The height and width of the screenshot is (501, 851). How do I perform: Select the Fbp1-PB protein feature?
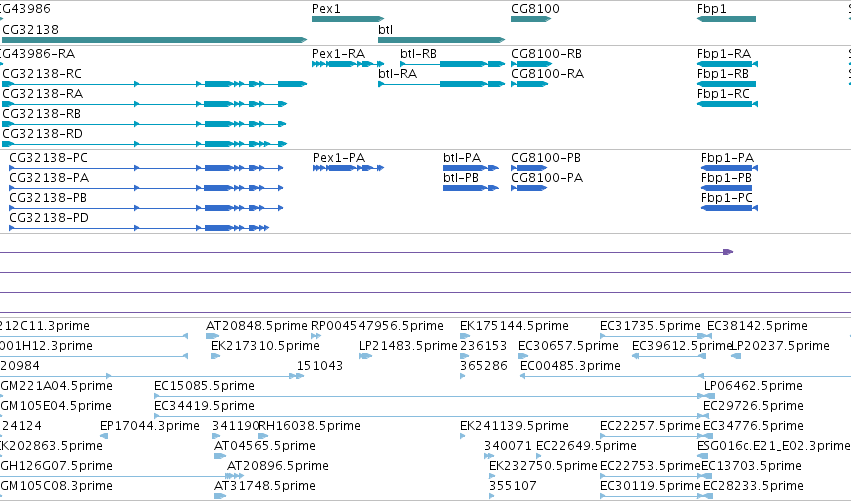pyautogui.click(x=727, y=188)
